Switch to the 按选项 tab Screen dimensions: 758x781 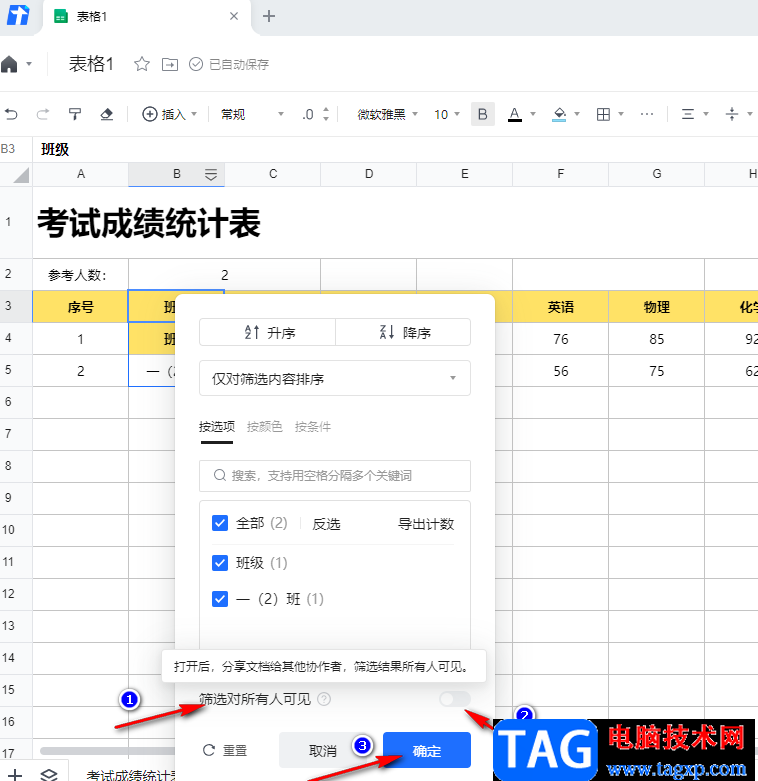pos(217,427)
